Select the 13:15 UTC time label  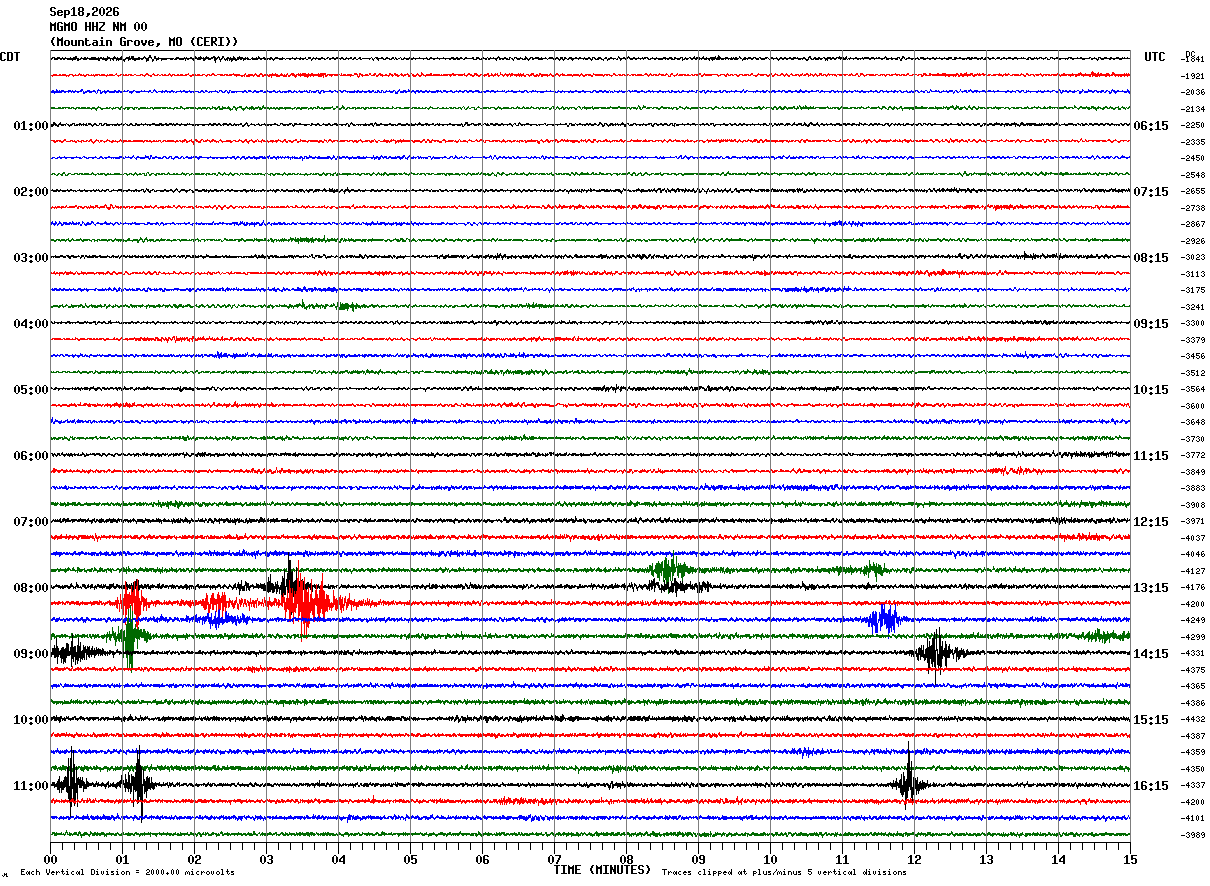[x=1151, y=587]
